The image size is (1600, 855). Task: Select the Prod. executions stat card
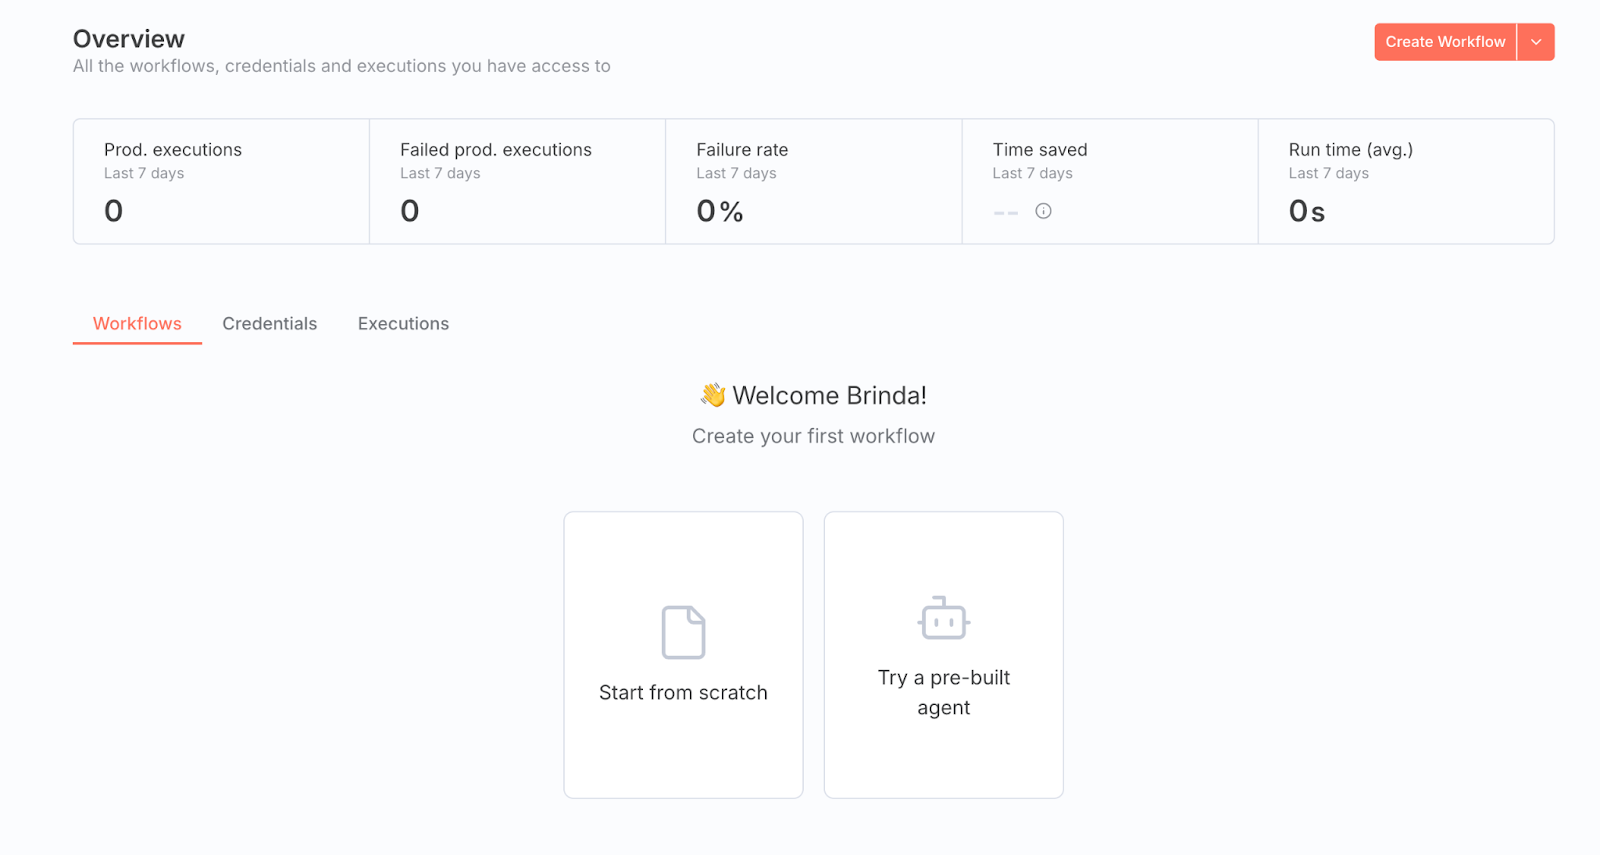(221, 181)
